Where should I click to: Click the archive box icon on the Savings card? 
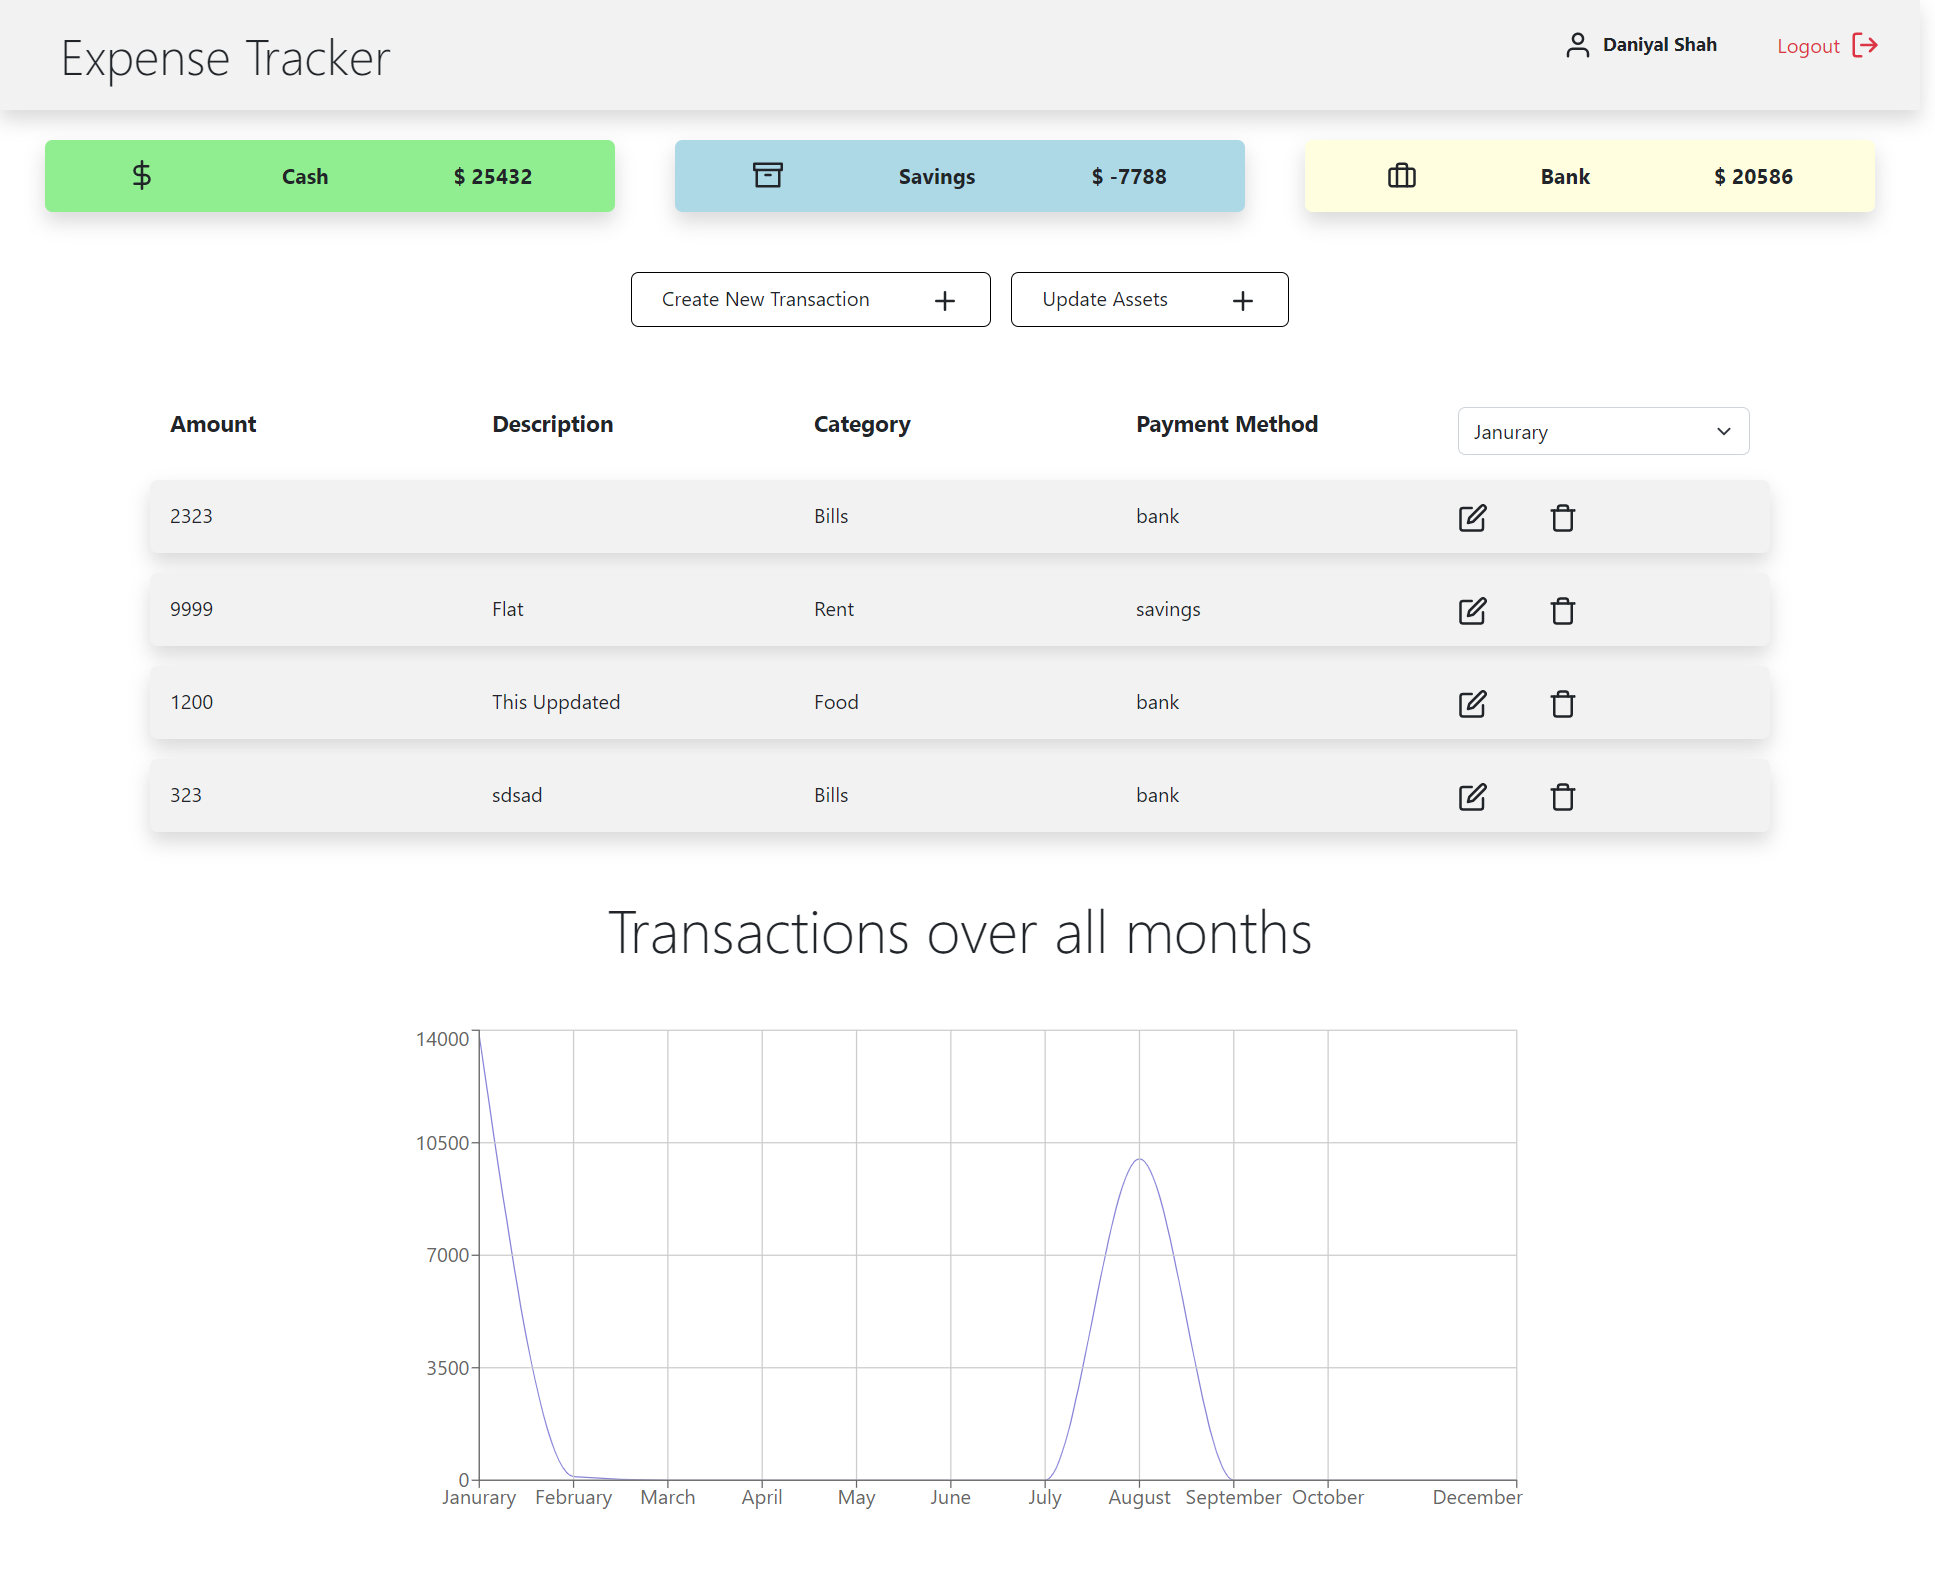tap(768, 175)
